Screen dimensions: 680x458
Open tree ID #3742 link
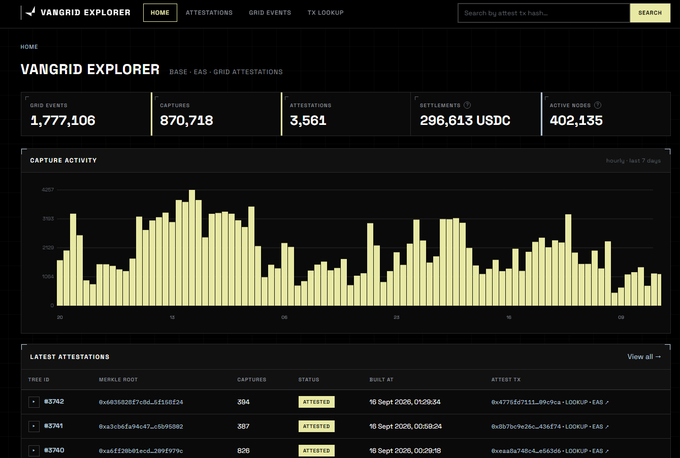tap(54, 402)
